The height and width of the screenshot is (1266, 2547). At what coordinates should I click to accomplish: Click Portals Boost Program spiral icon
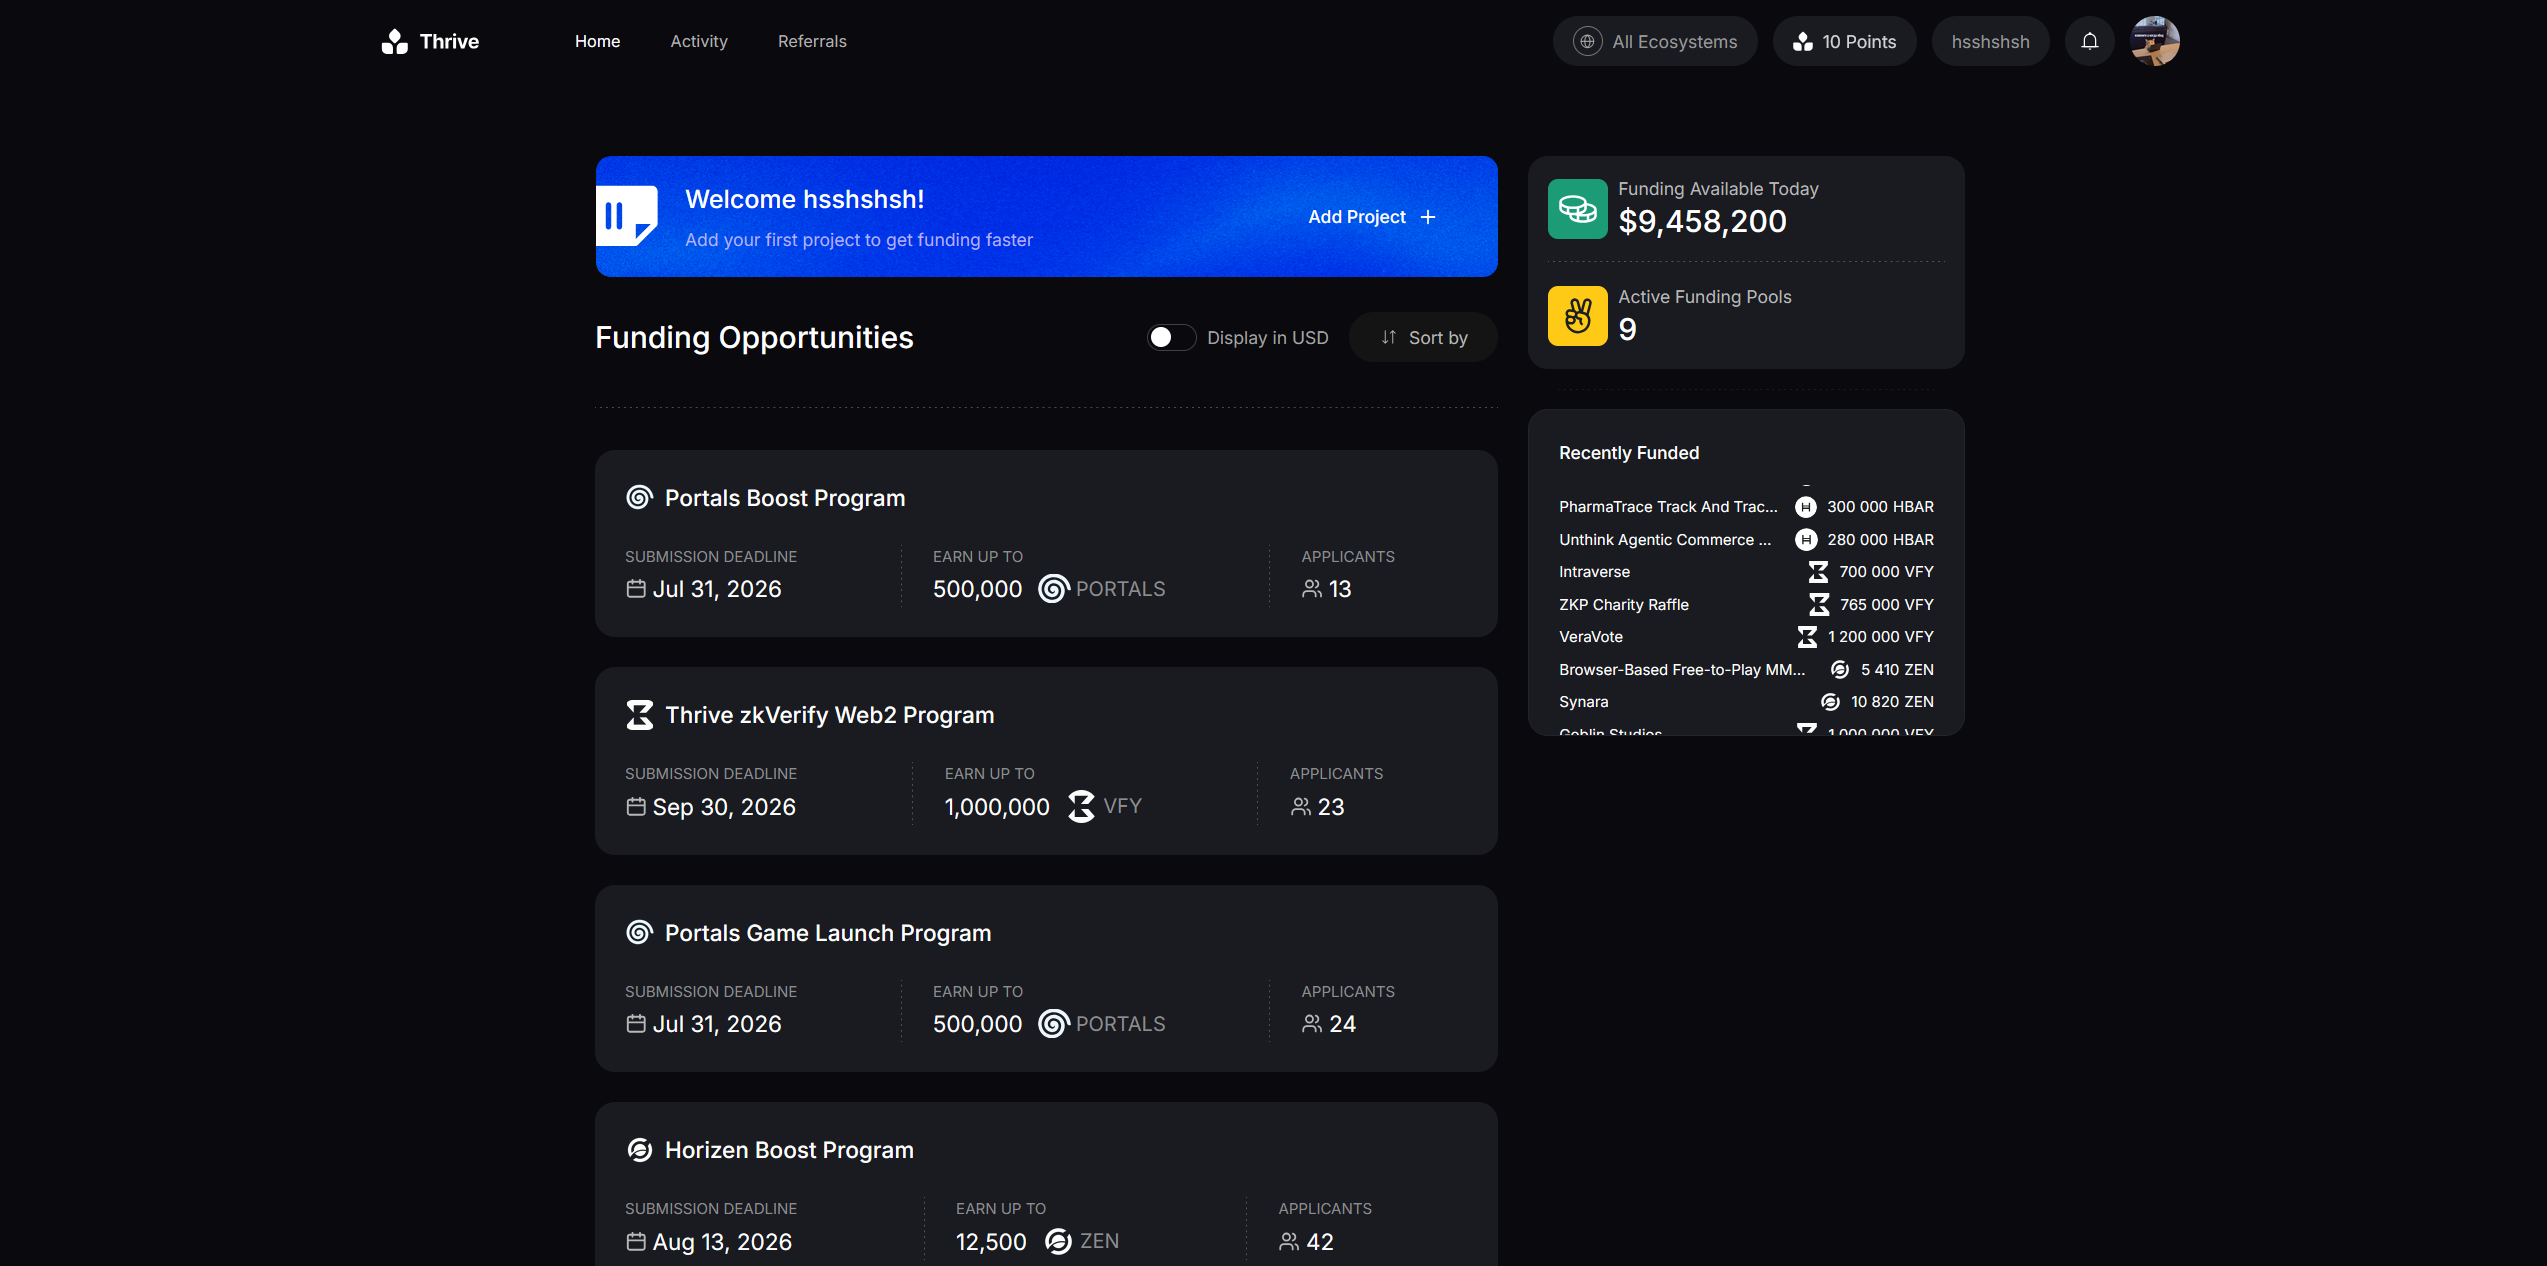click(x=639, y=497)
